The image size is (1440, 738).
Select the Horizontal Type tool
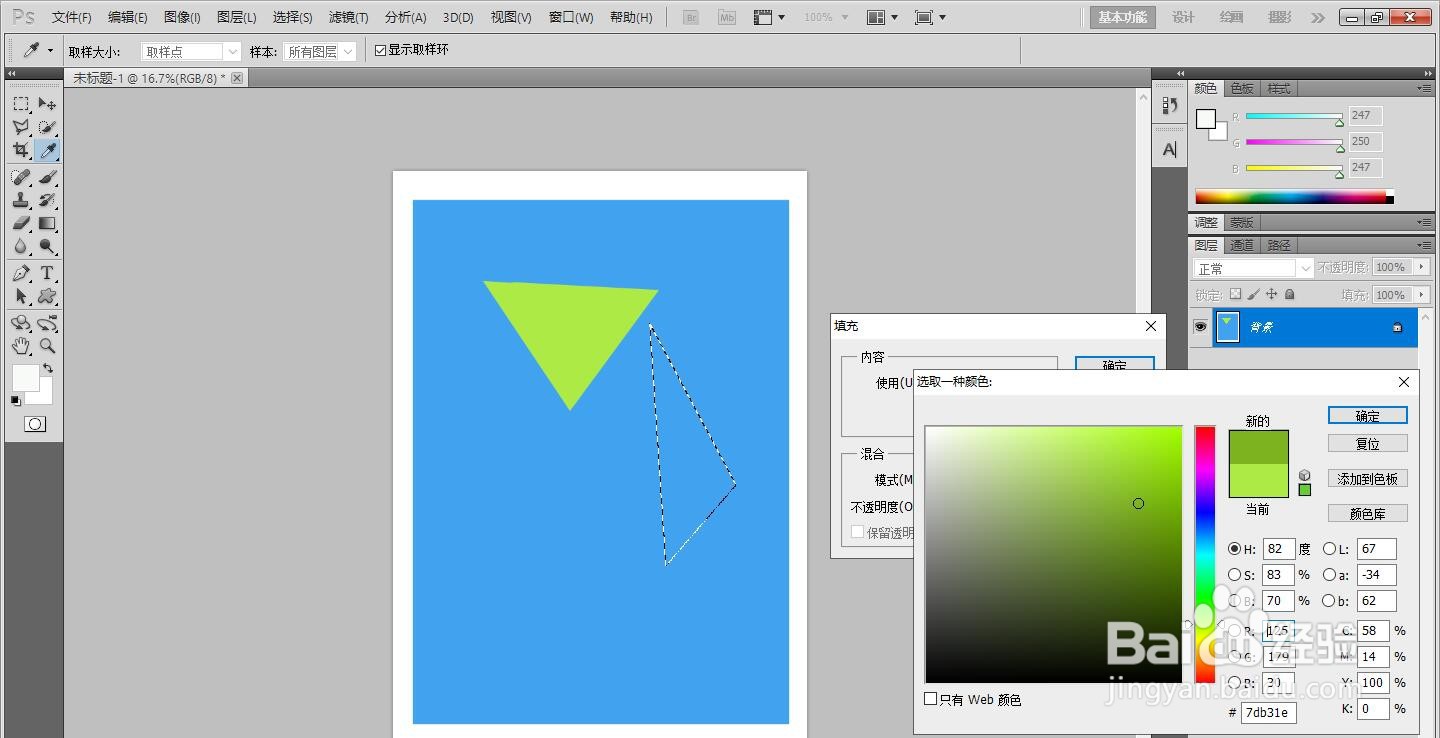(47, 273)
